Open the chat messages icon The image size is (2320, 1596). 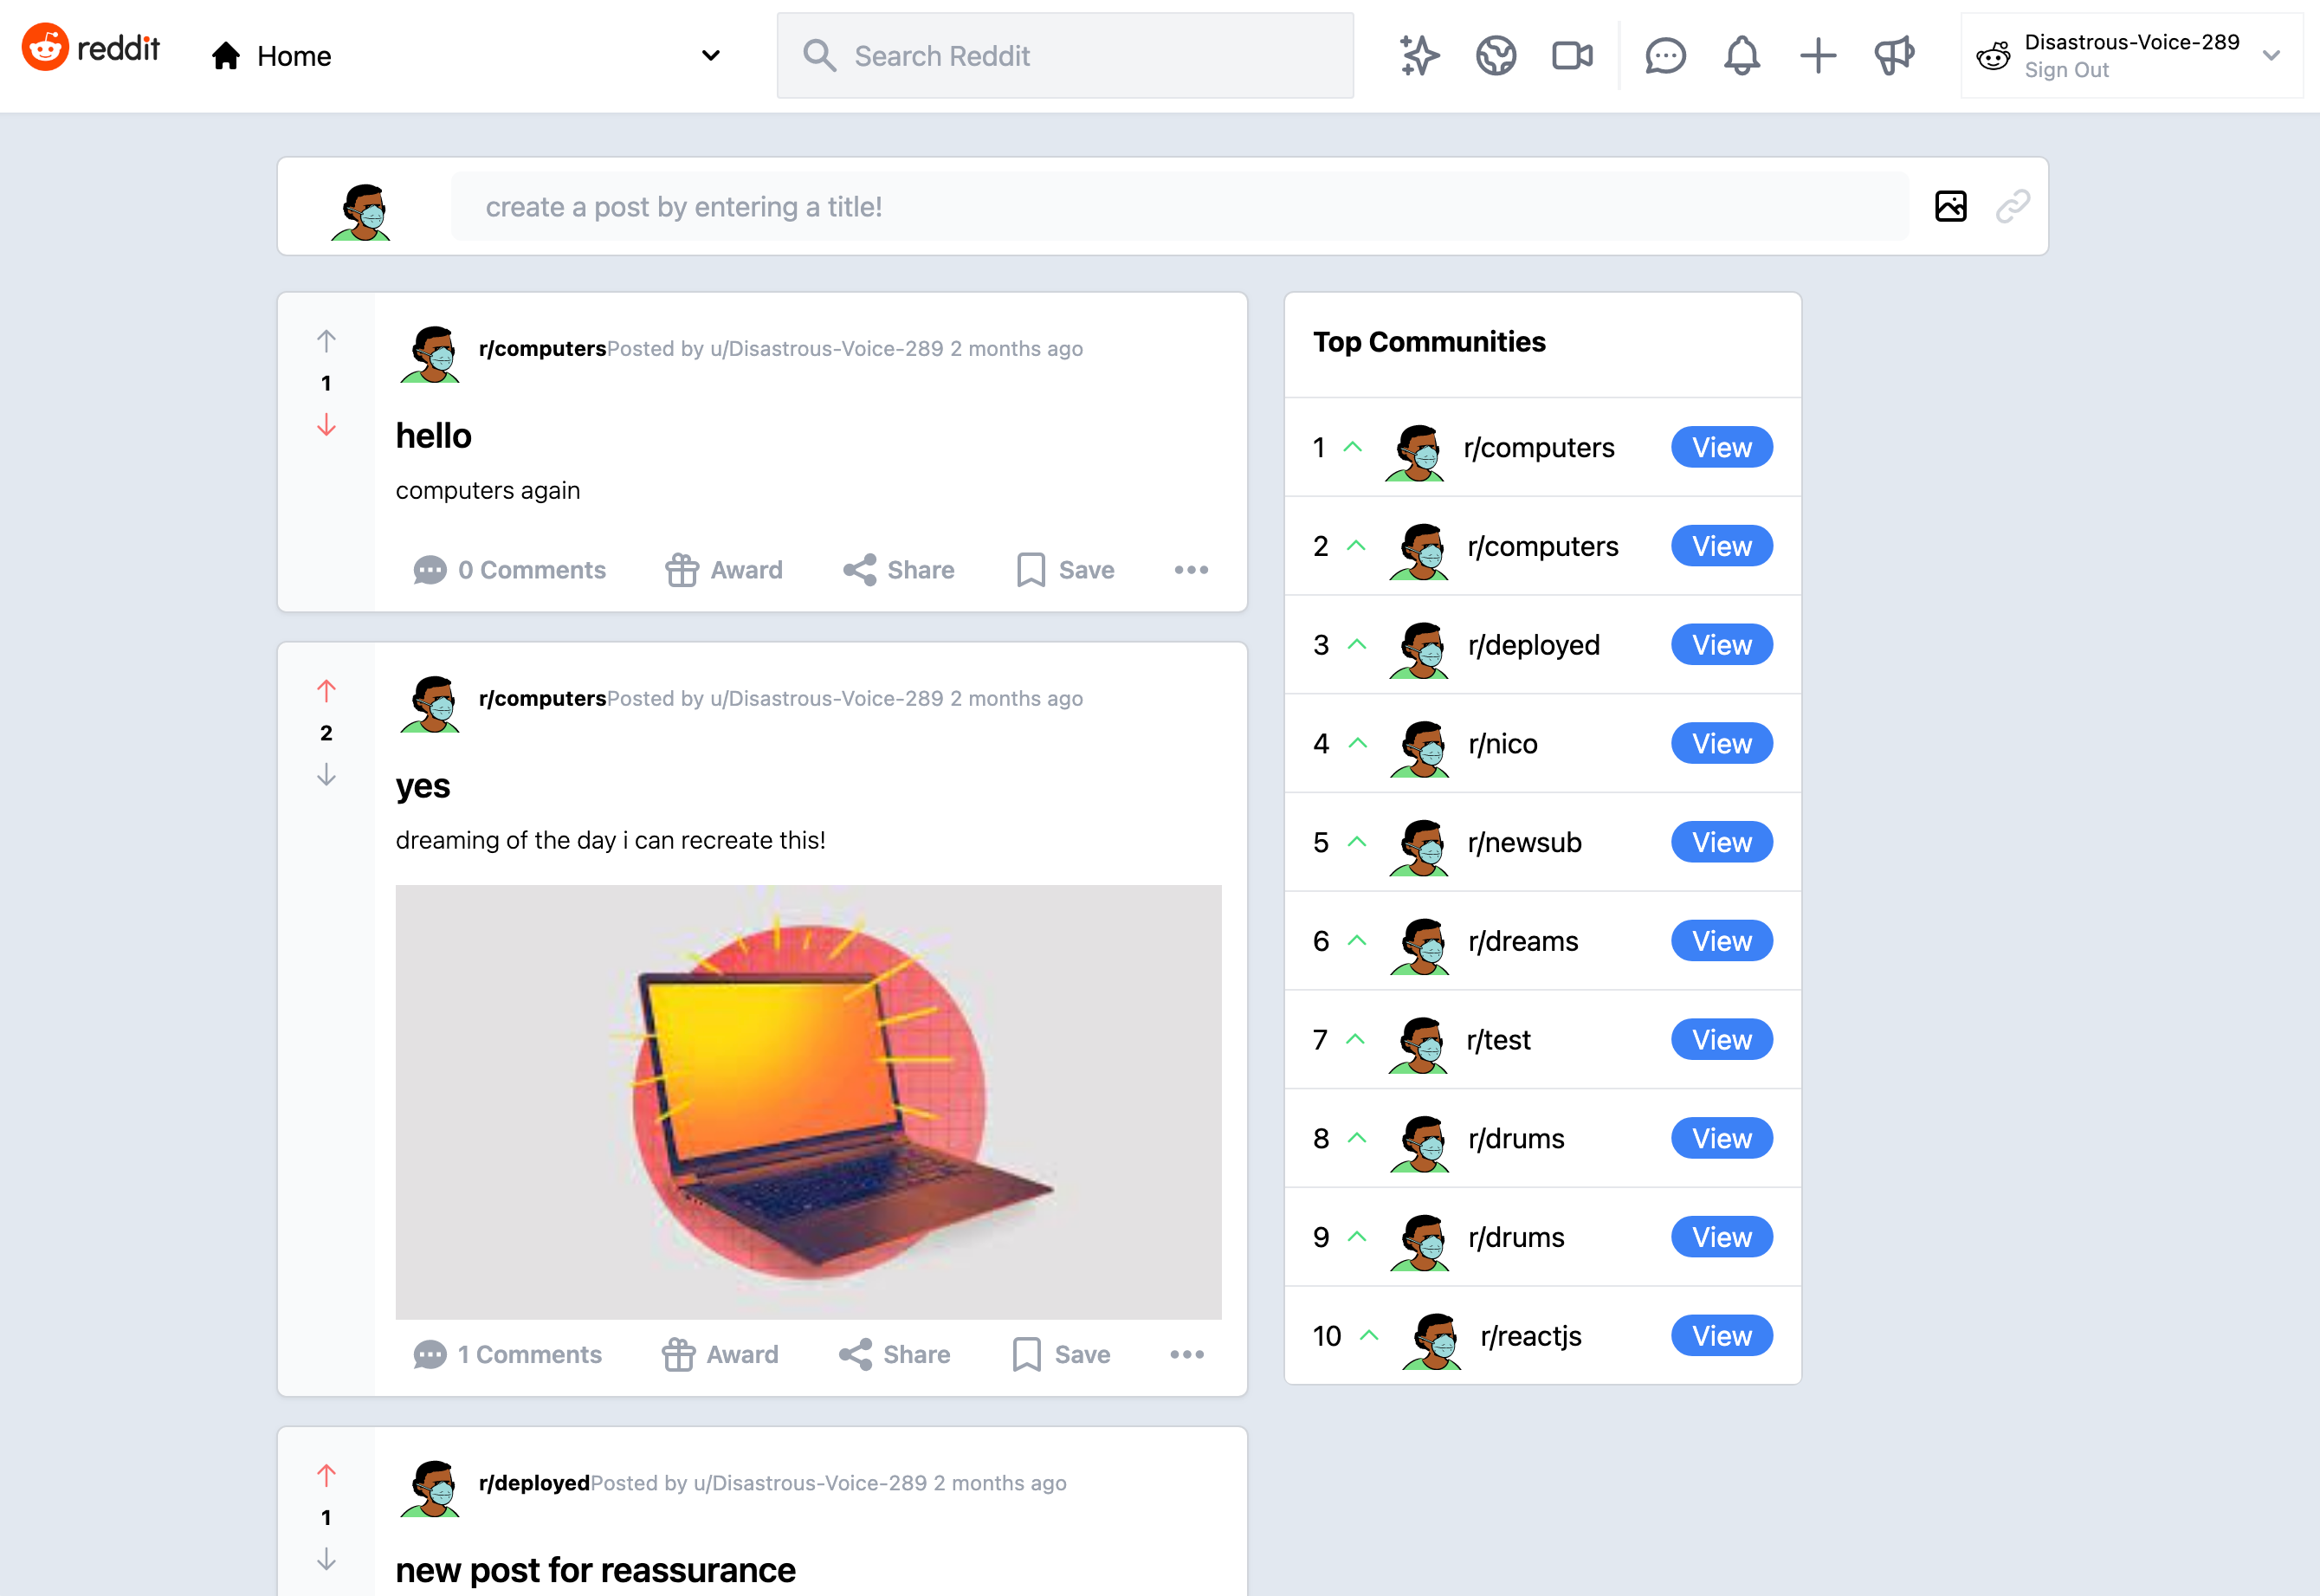pos(1665,56)
